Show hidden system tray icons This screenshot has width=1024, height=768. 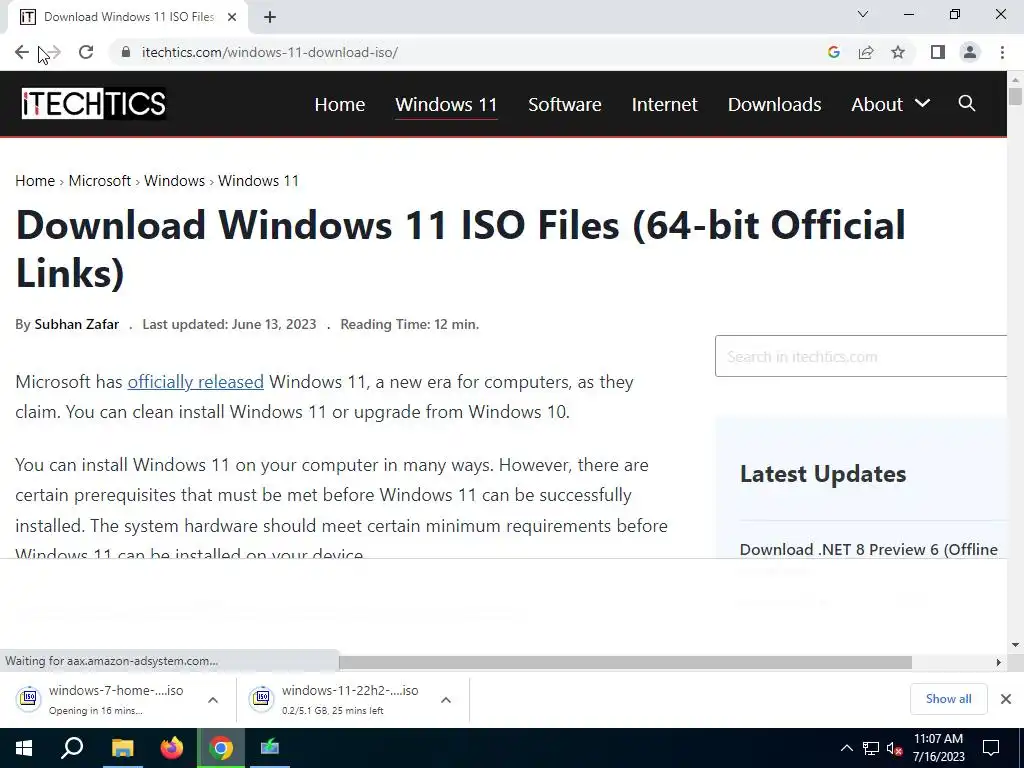(846, 748)
